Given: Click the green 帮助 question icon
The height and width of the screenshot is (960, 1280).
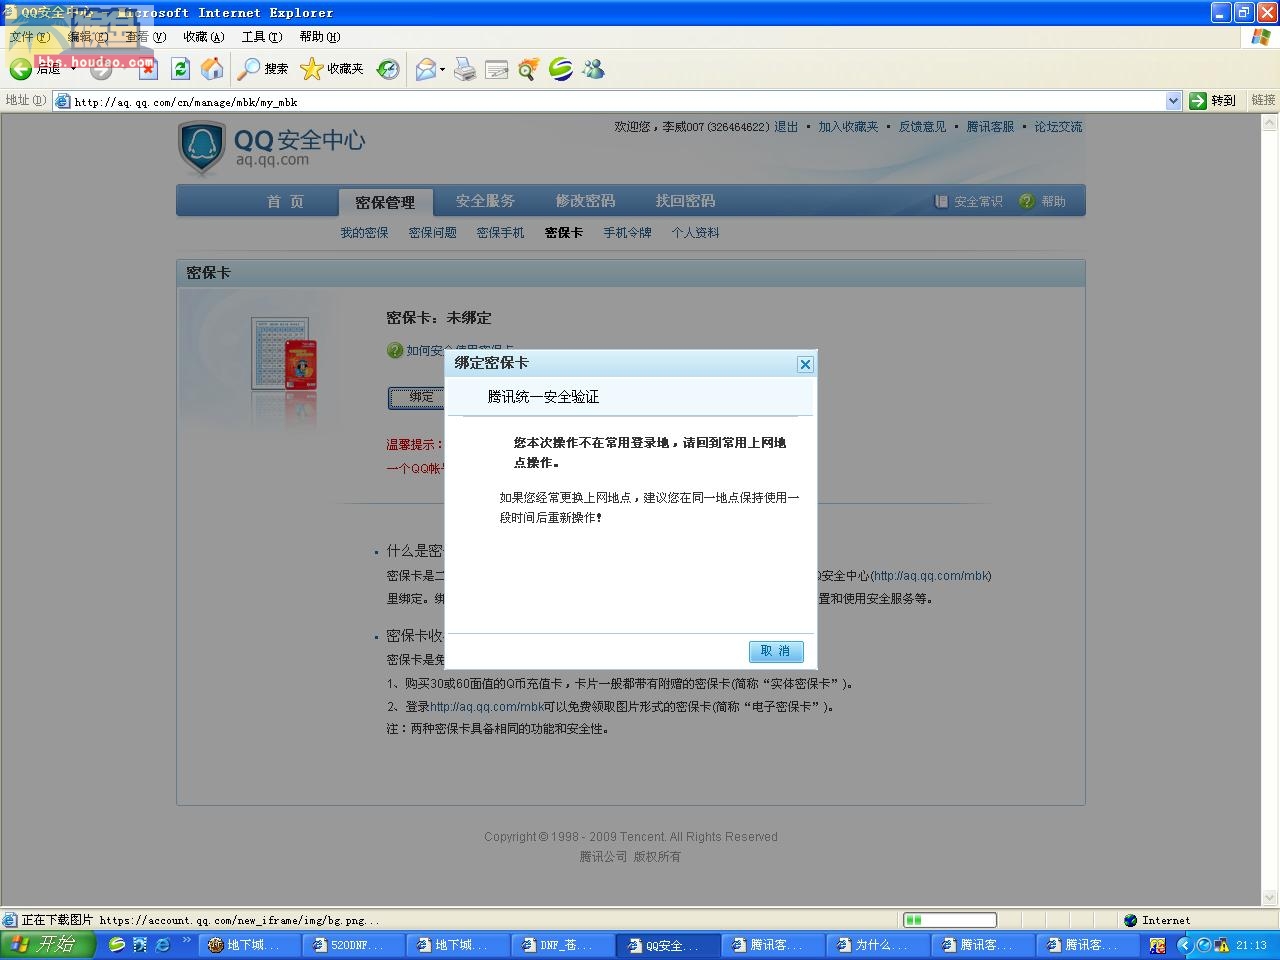Looking at the screenshot, I should pyautogui.click(x=1027, y=201).
